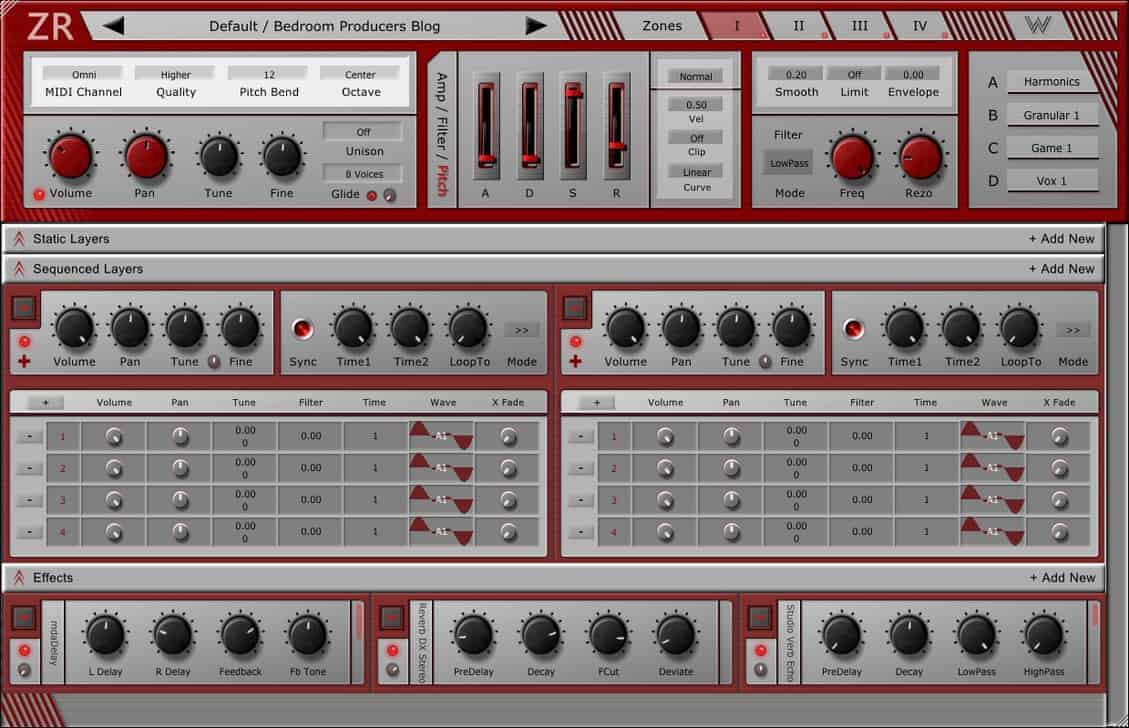Remove the left sequenced layer with minus button

coord(24,308)
